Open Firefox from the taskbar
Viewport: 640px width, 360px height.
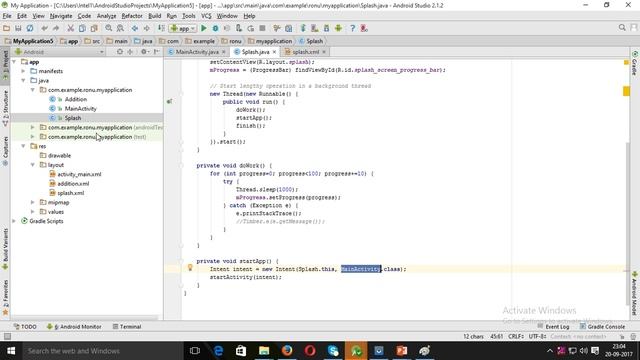pyautogui.click(x=287, y=351)
